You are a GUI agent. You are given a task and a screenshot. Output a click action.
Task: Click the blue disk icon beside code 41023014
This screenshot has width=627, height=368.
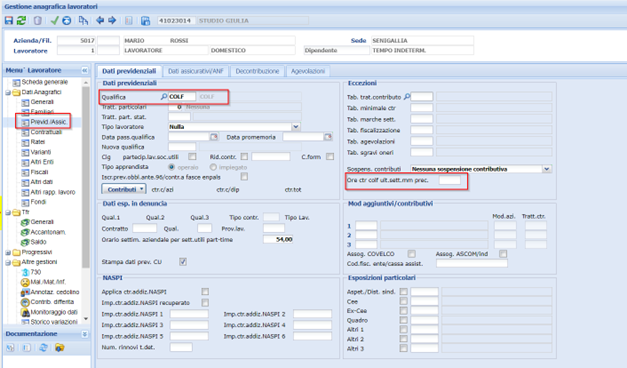145,21
